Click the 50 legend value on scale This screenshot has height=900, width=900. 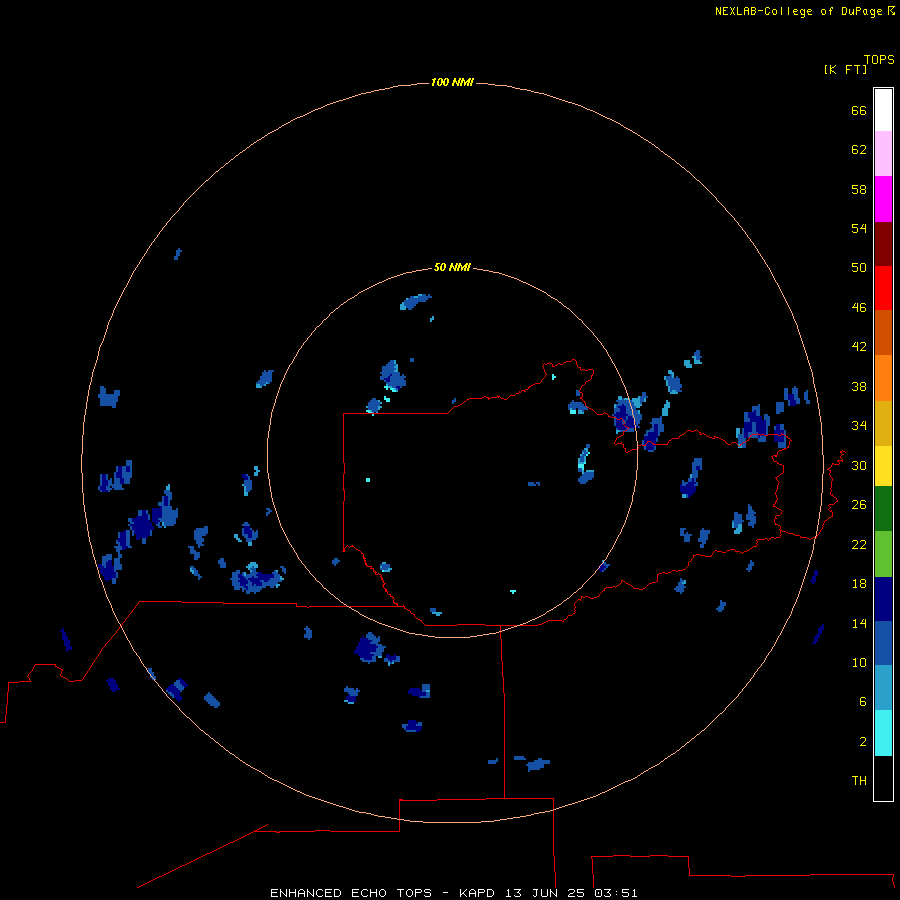pyautogui.click(x=859, y=268)
